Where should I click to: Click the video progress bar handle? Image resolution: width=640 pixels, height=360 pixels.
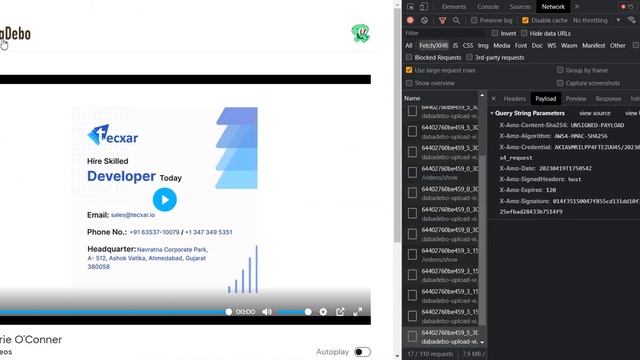pos(229,312)
